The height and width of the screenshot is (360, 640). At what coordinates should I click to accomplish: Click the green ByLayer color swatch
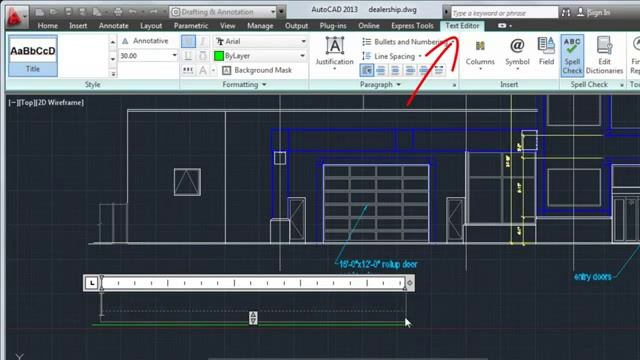click(219, 56)
